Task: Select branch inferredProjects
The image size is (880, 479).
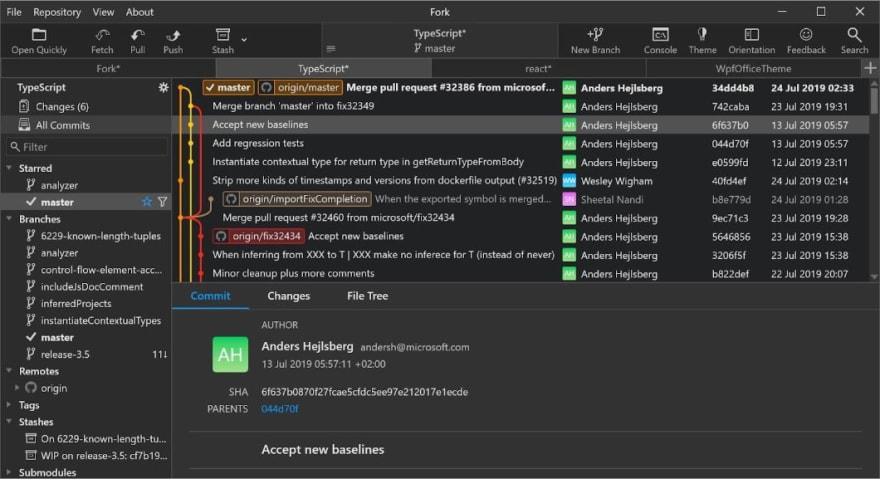Action: click(x=86, y=303)
